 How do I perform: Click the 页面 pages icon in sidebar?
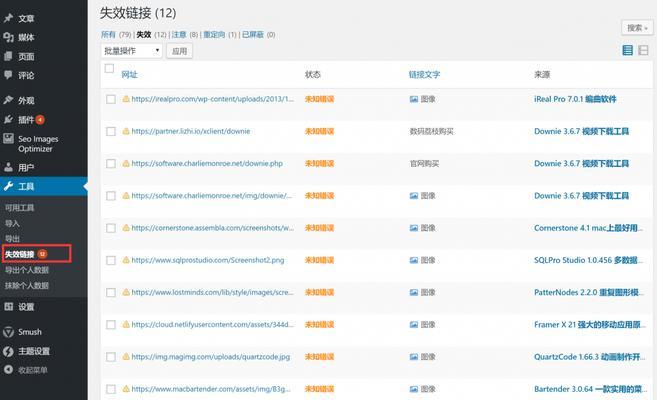click(x=8, y=56)
